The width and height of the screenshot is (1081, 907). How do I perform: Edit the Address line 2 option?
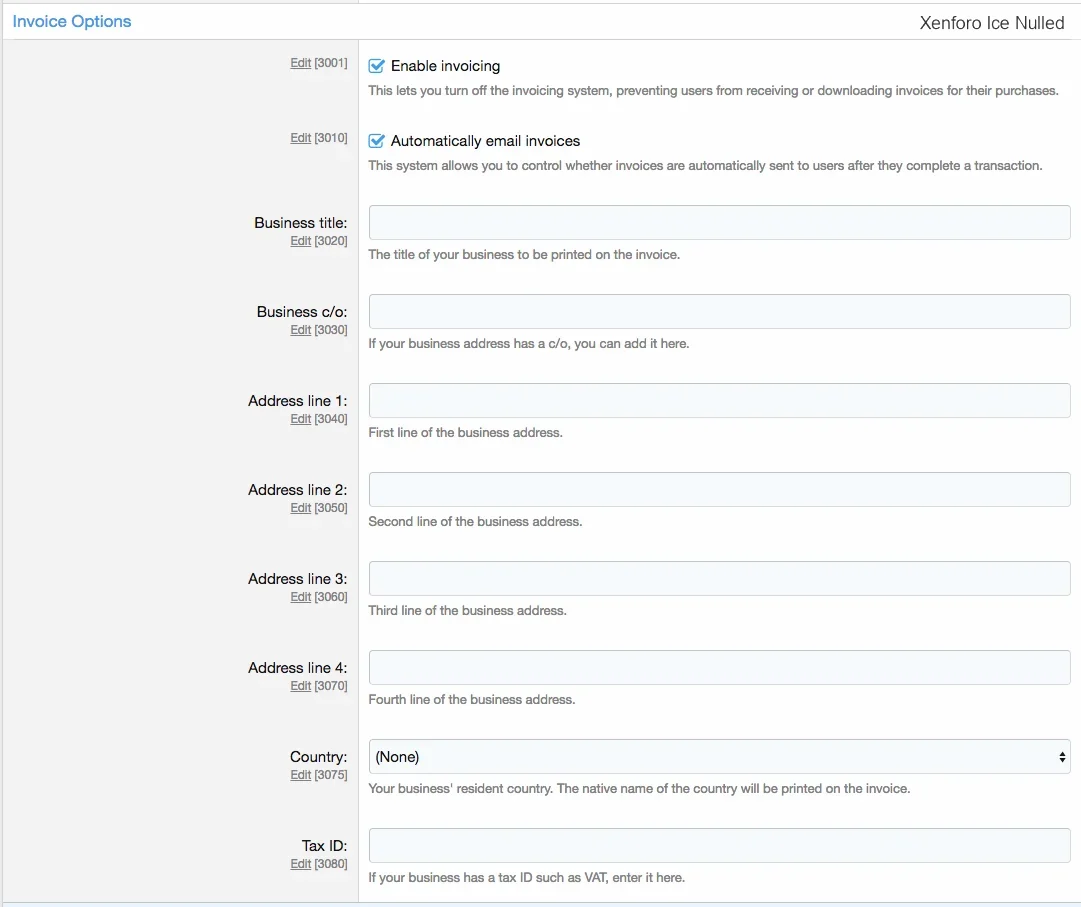click(300, 508)
